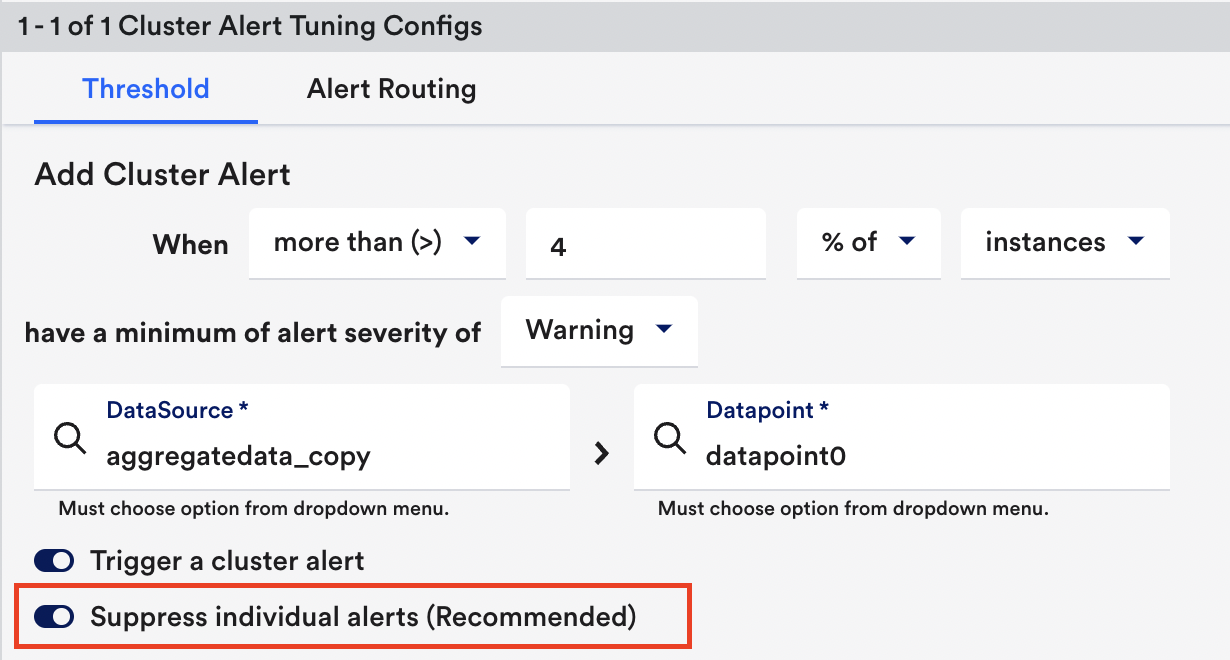Open the '% of' unit dropdown
The width and height of the screenshot is (1230, 660).
pyautogui.click(x=868, y=242)
